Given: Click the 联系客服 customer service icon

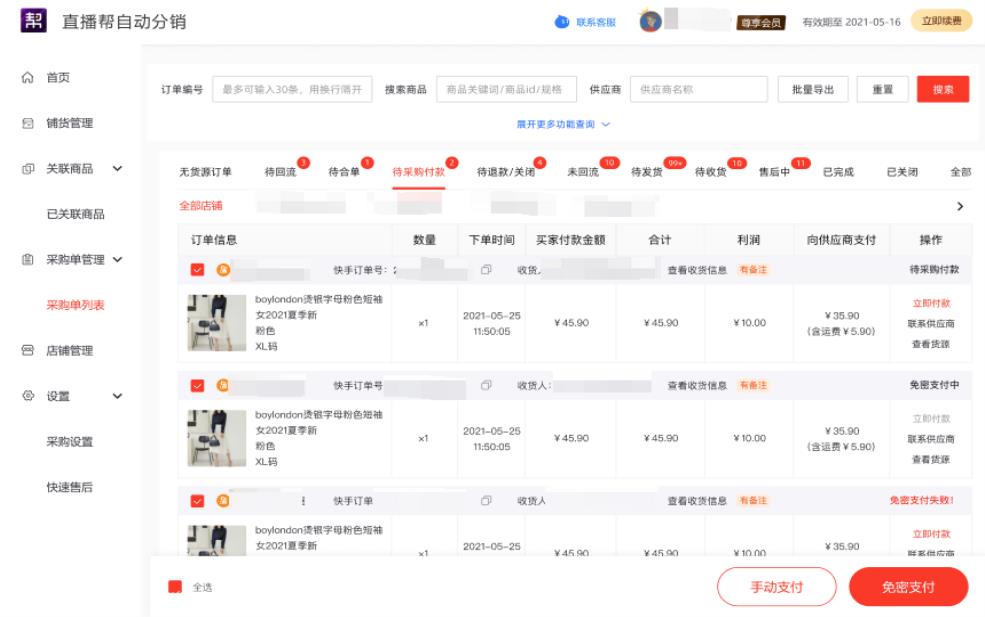Looking at the screenshot, I should (562, 22).
